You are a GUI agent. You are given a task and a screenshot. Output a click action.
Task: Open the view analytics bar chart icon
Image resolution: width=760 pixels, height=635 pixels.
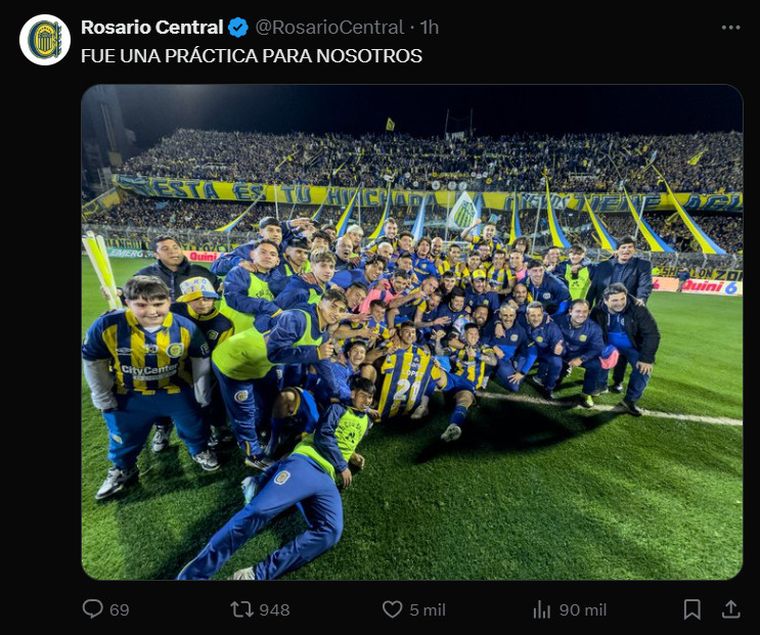tap(542, 609)
